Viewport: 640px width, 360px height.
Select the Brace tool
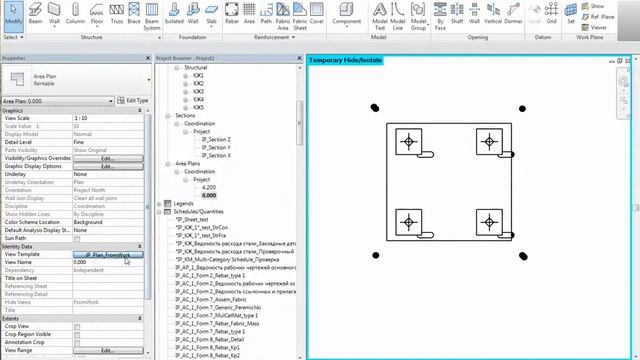coord(134,14)
